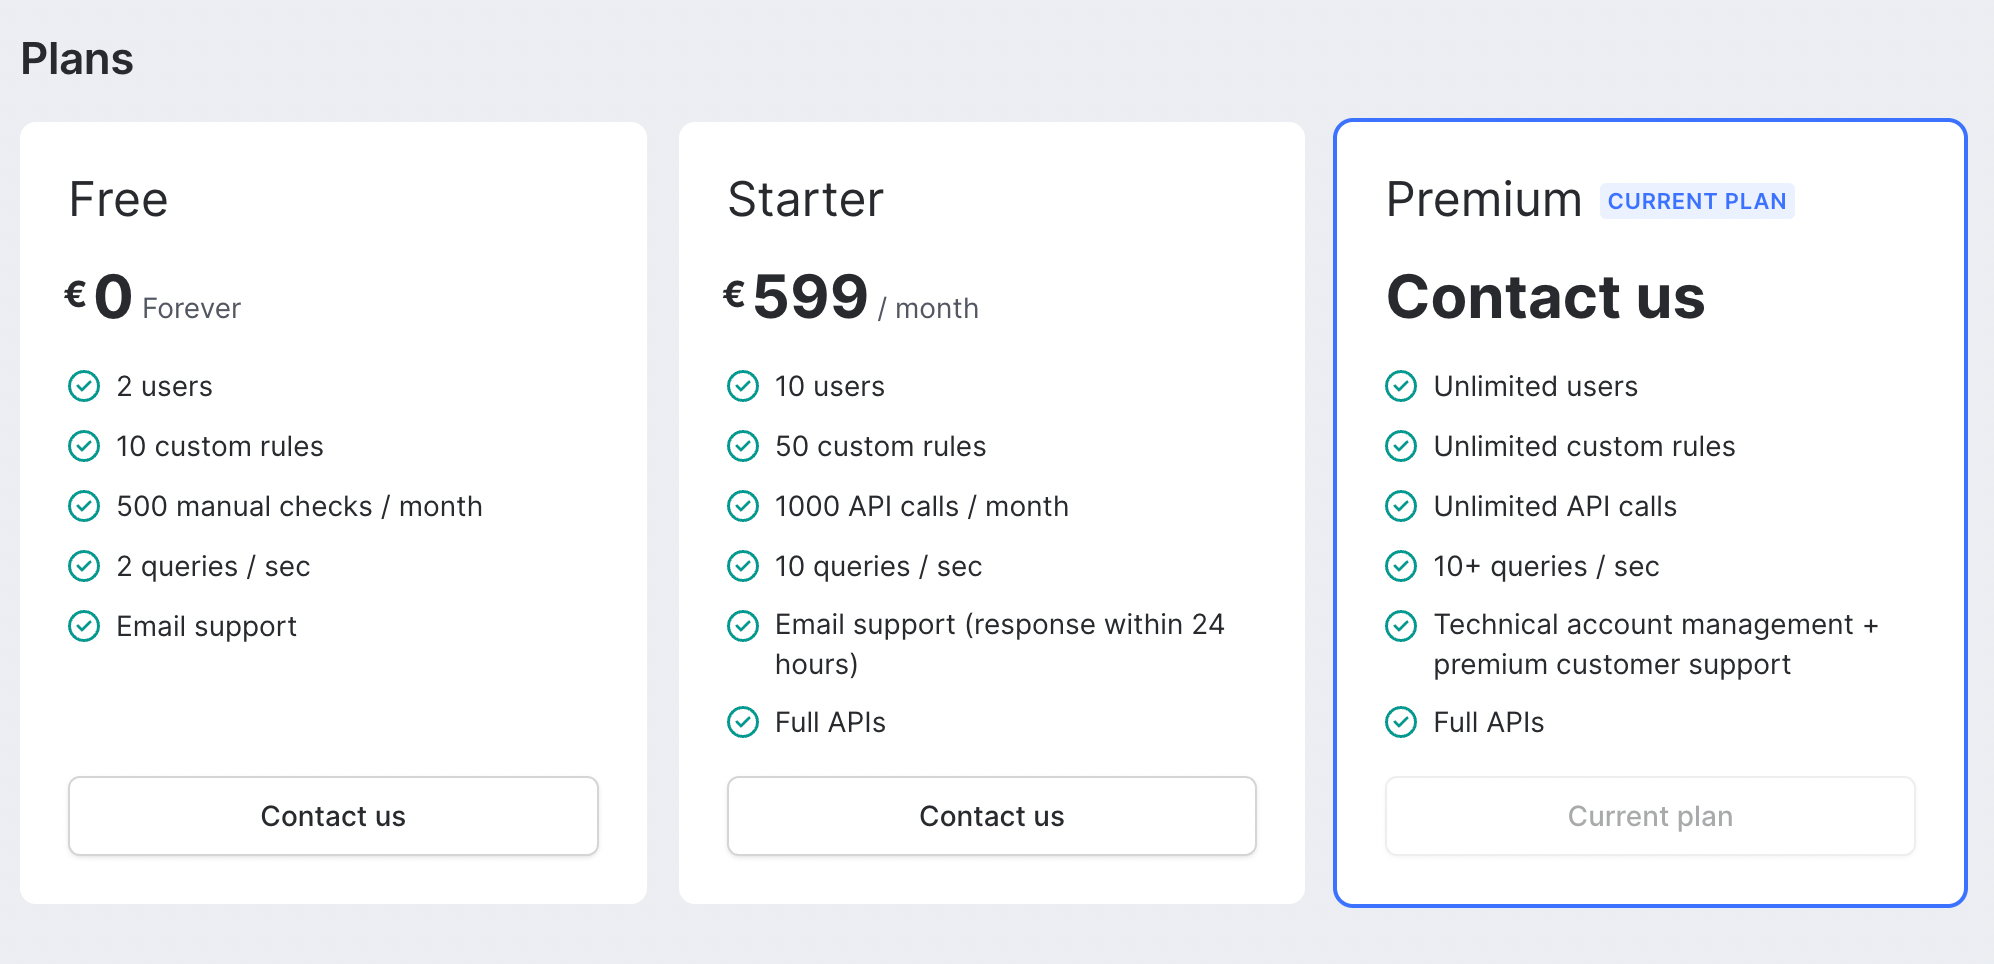The image size is (1994, 964).
Task: Click check icon for Unlimited API calls
Action: (x=1401, y=506)
